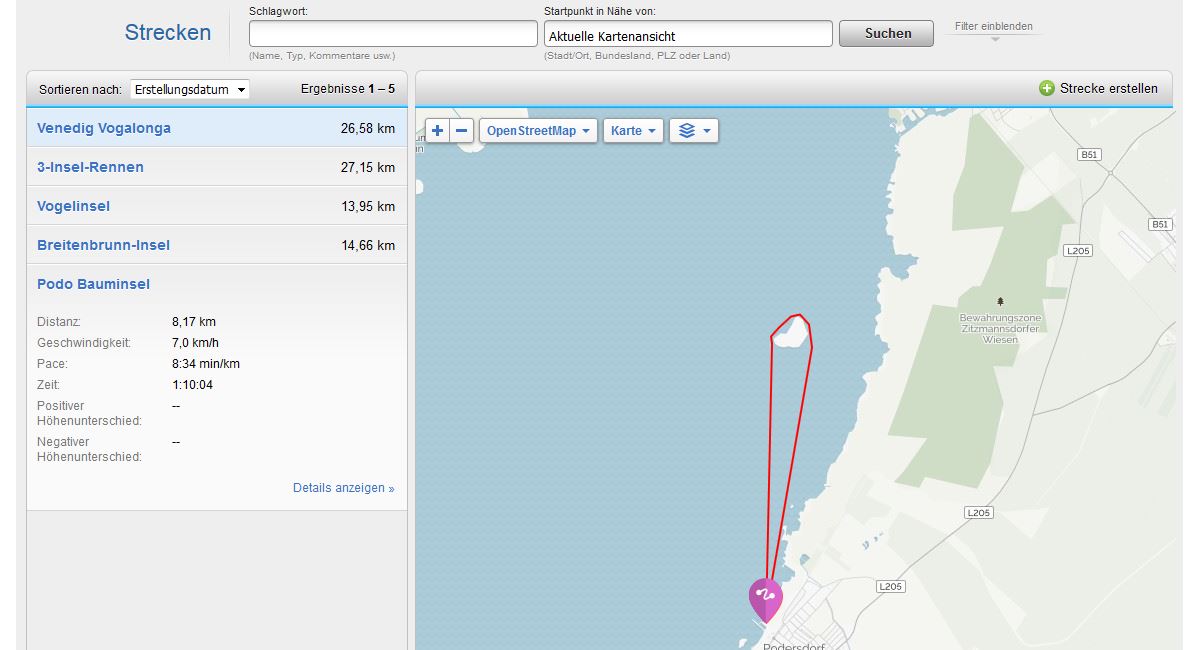Click the Strecke erstellen link text
Screen dimensions: 1202x650
coord(1108,88)
